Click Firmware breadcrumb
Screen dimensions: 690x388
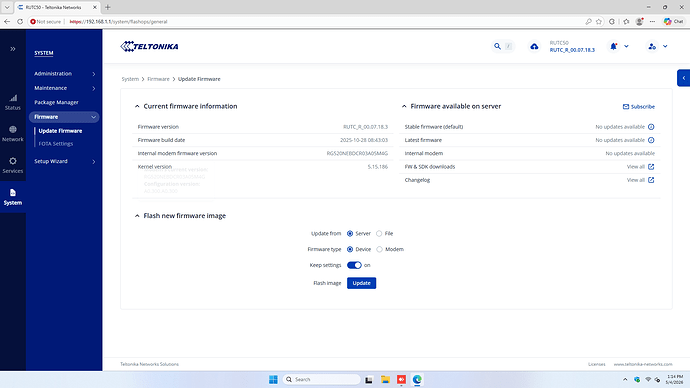158,79
